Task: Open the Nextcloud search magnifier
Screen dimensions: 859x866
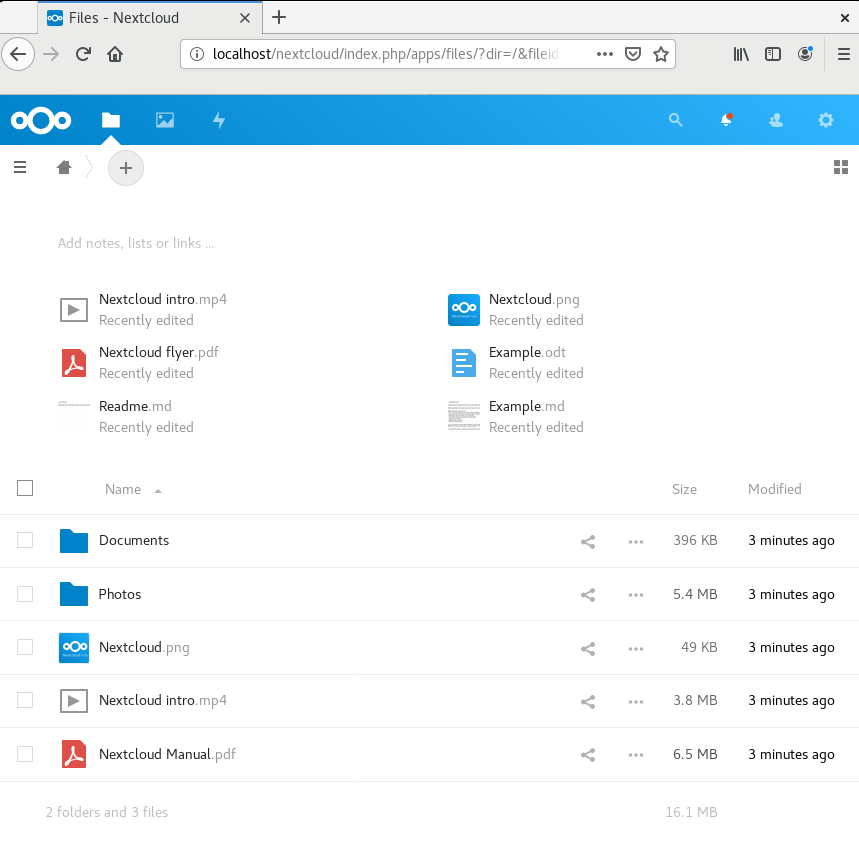Action: tap(676, 120)
